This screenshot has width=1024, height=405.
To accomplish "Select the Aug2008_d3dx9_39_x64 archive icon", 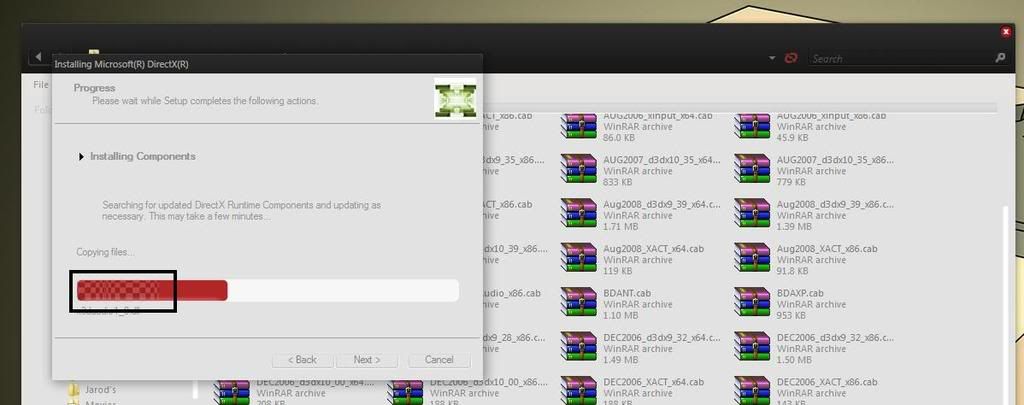I will click(x=579, y=213).
